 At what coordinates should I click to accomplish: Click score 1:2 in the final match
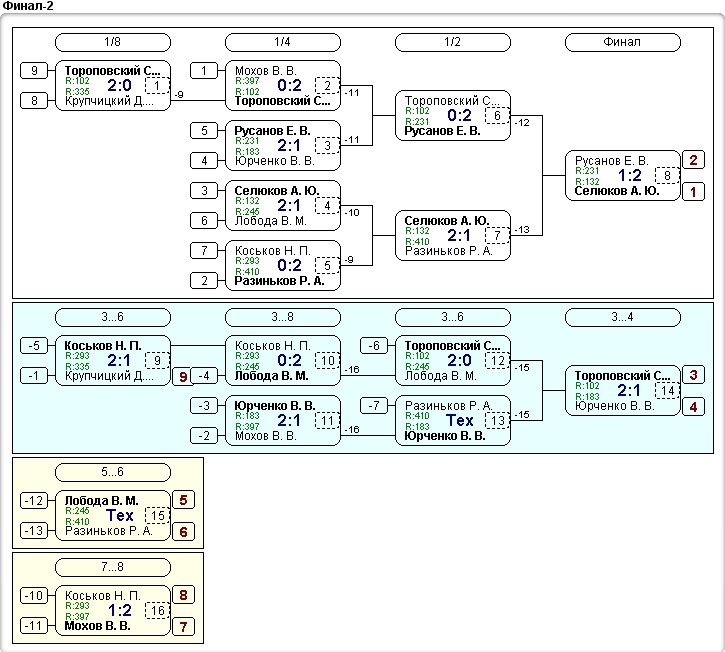coord(630,176)
